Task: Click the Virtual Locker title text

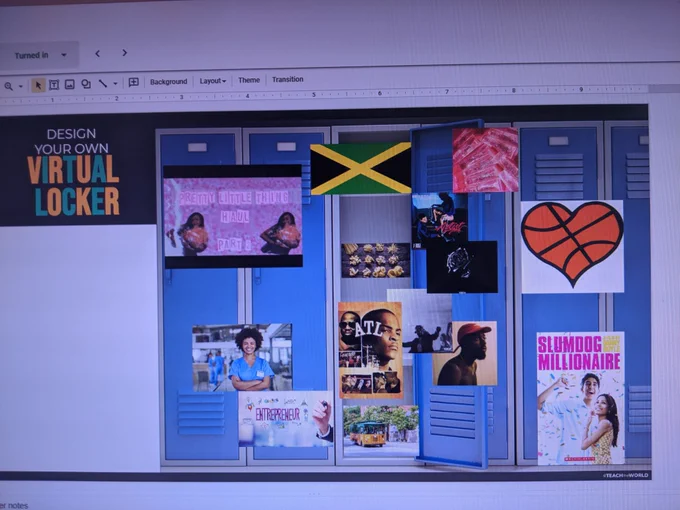Action: (x=73, y=186)
